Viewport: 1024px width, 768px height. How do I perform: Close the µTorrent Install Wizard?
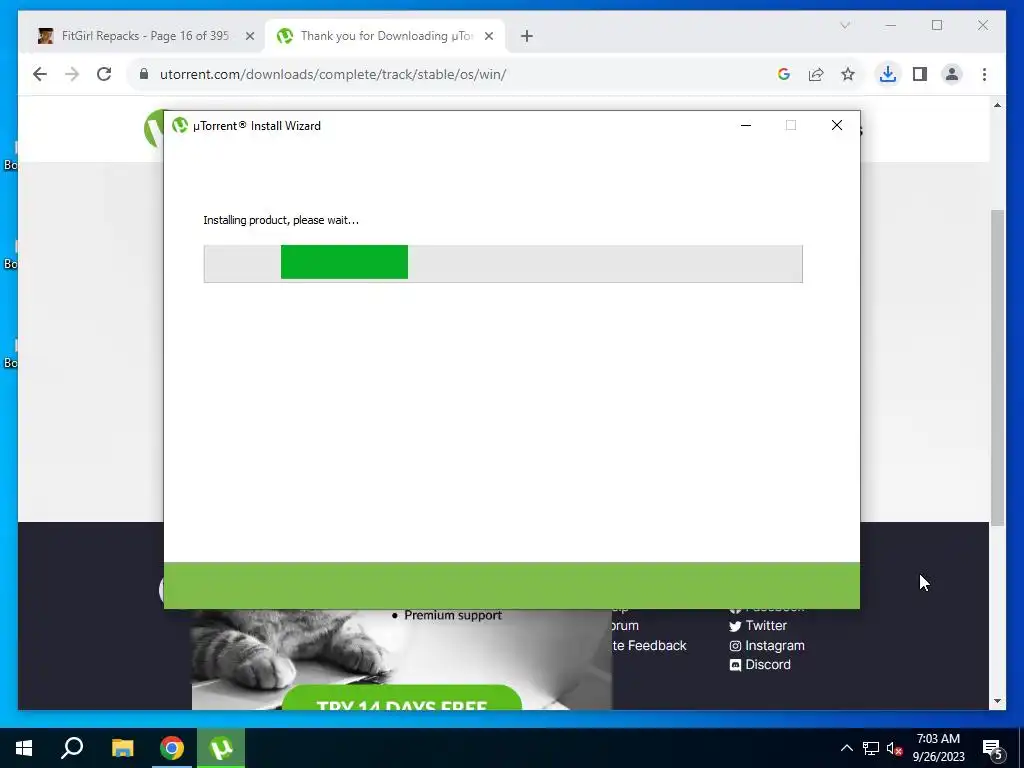(x=837, y=125)
